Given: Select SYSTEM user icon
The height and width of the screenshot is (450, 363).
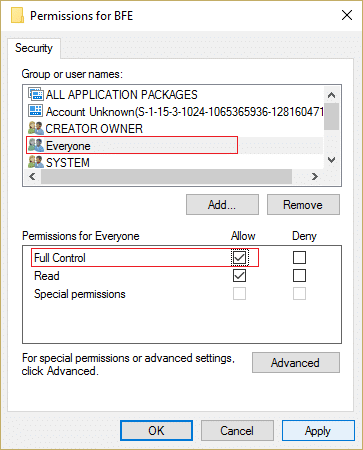Looking at the screenshot, I should 36,162.
